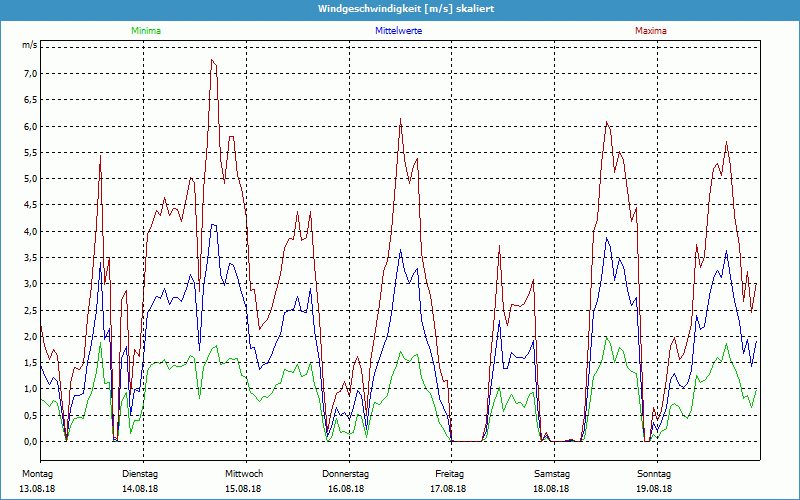Click the date 19.08.18
800x500 pixels.
click(654, 489)
